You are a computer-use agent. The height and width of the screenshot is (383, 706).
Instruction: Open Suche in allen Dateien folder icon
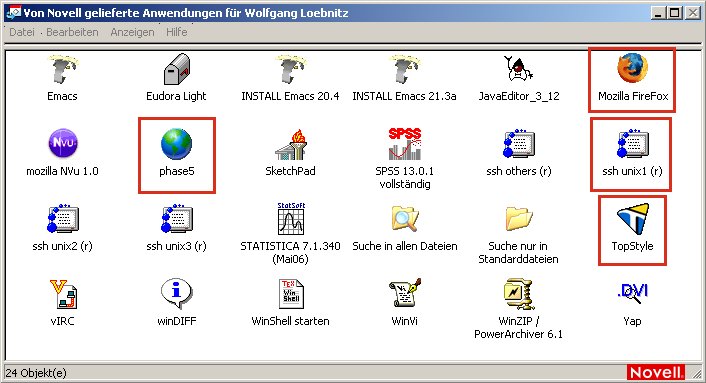(405, 219)
